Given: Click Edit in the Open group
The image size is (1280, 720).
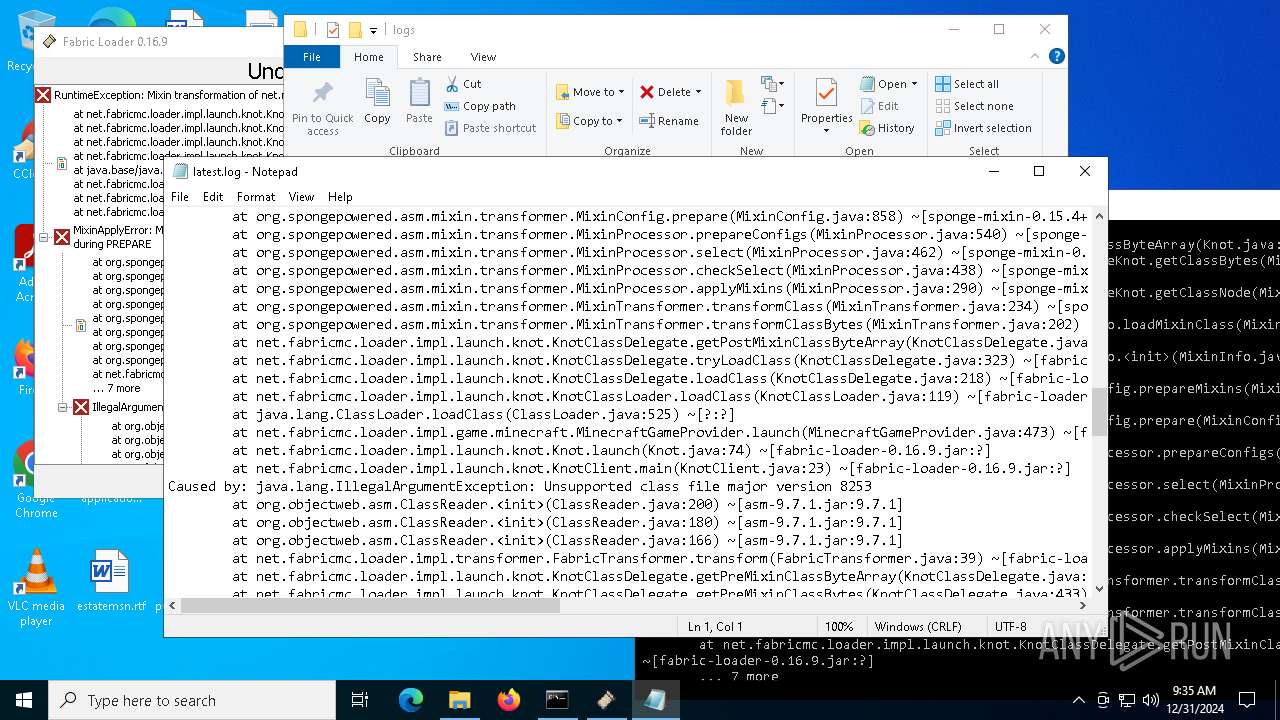Looking at the screenshot, I should [878, 106].
